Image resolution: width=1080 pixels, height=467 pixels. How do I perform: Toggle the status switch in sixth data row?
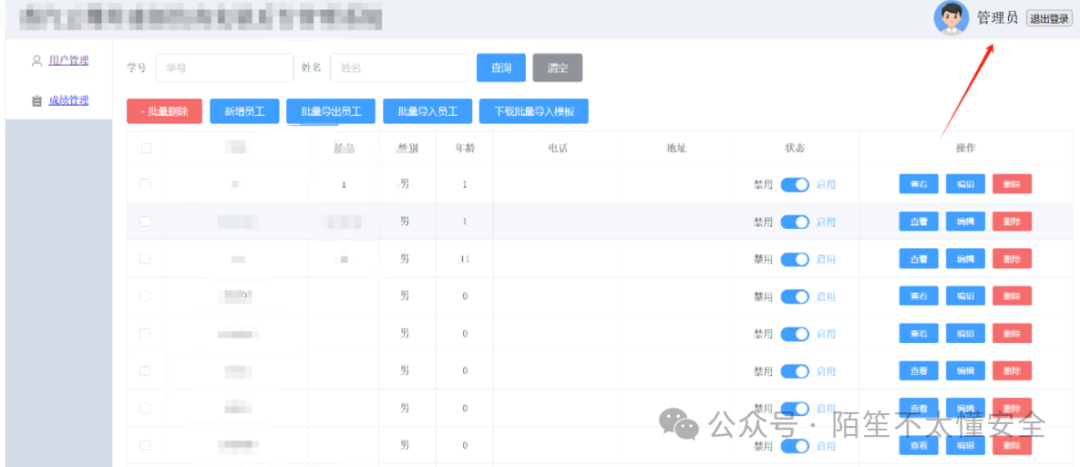pos(795,371)
